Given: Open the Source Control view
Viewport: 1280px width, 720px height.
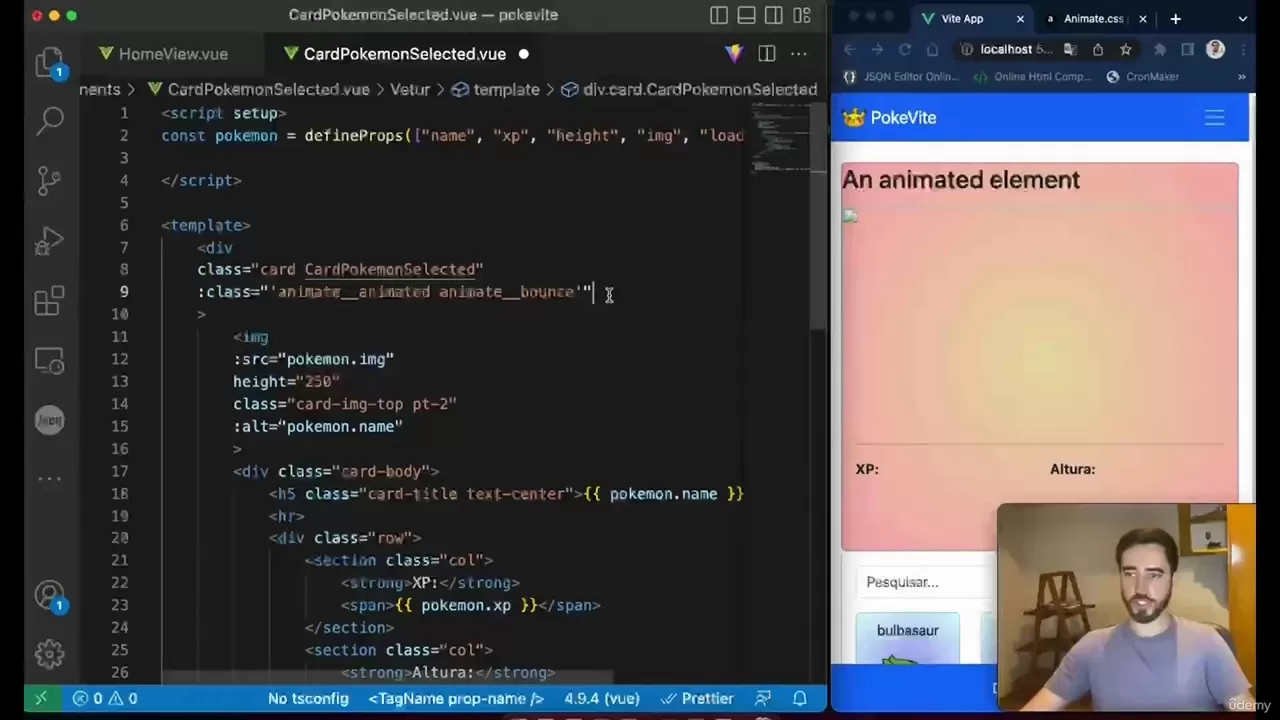Looking at the screenshot, I should click(x=50, y=180).
